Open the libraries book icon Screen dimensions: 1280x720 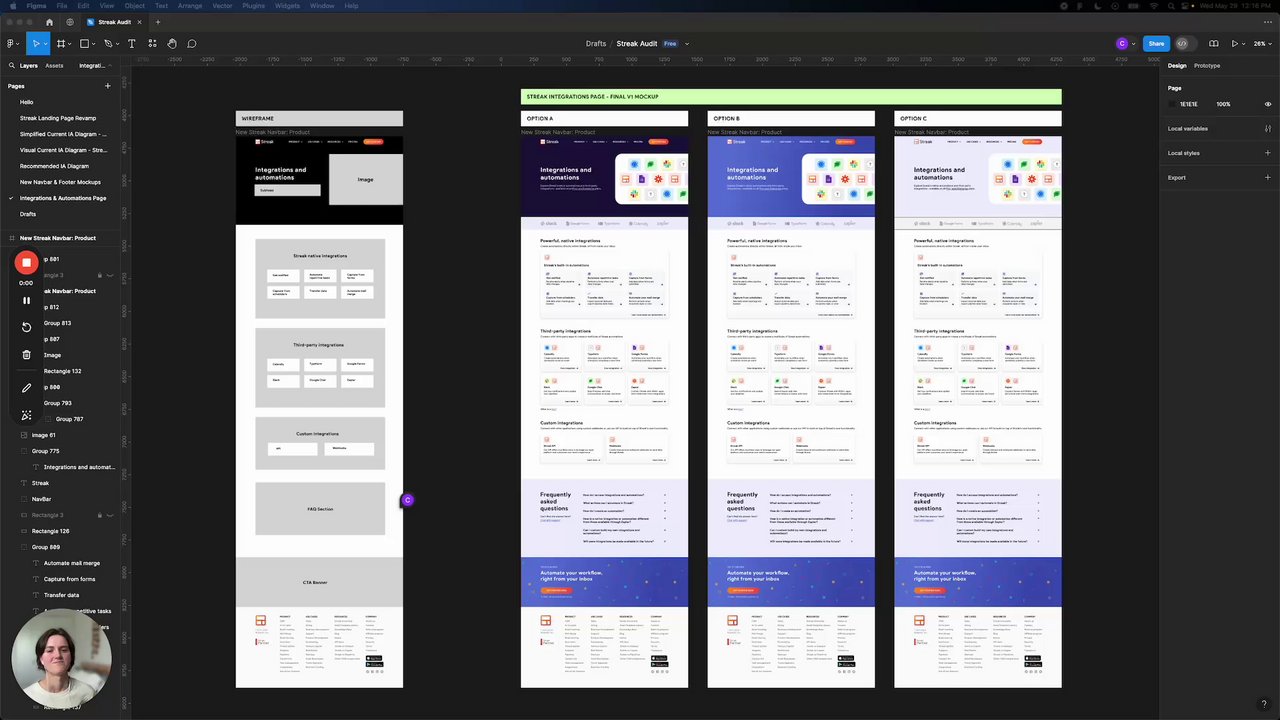pyautogui.click(x=1213, y=43)
